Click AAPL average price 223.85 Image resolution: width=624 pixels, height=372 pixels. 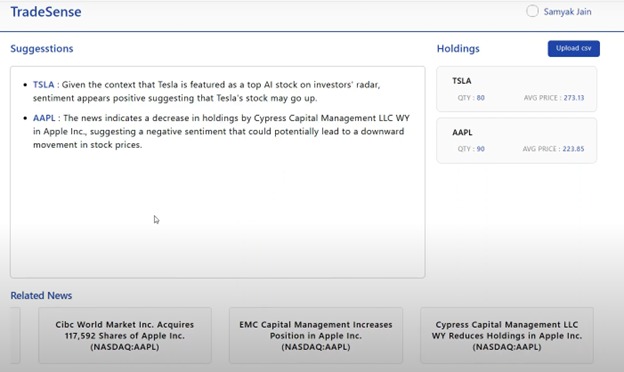(573, 149)
